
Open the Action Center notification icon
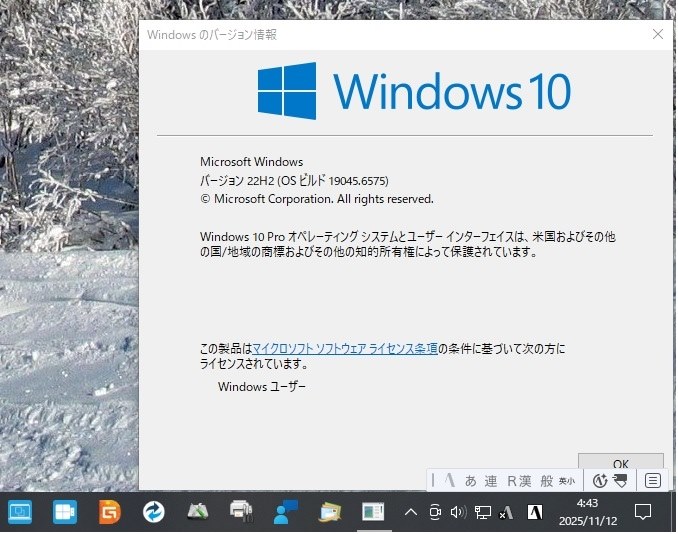(643, 512)
